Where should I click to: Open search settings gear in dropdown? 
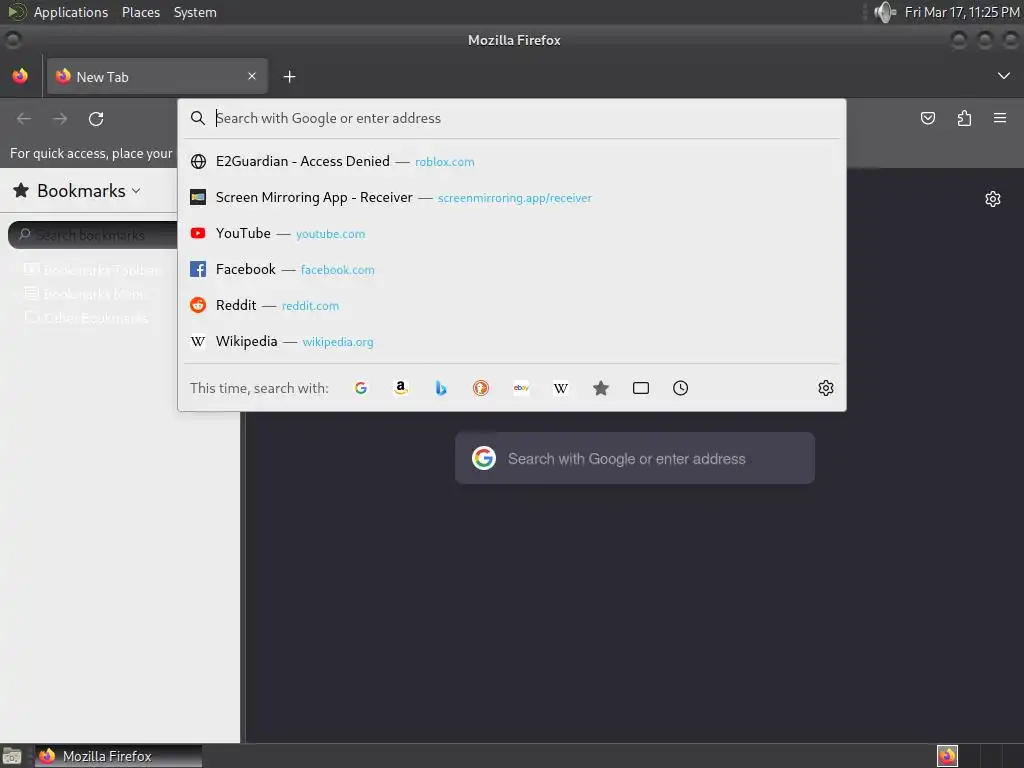point(825,388)
